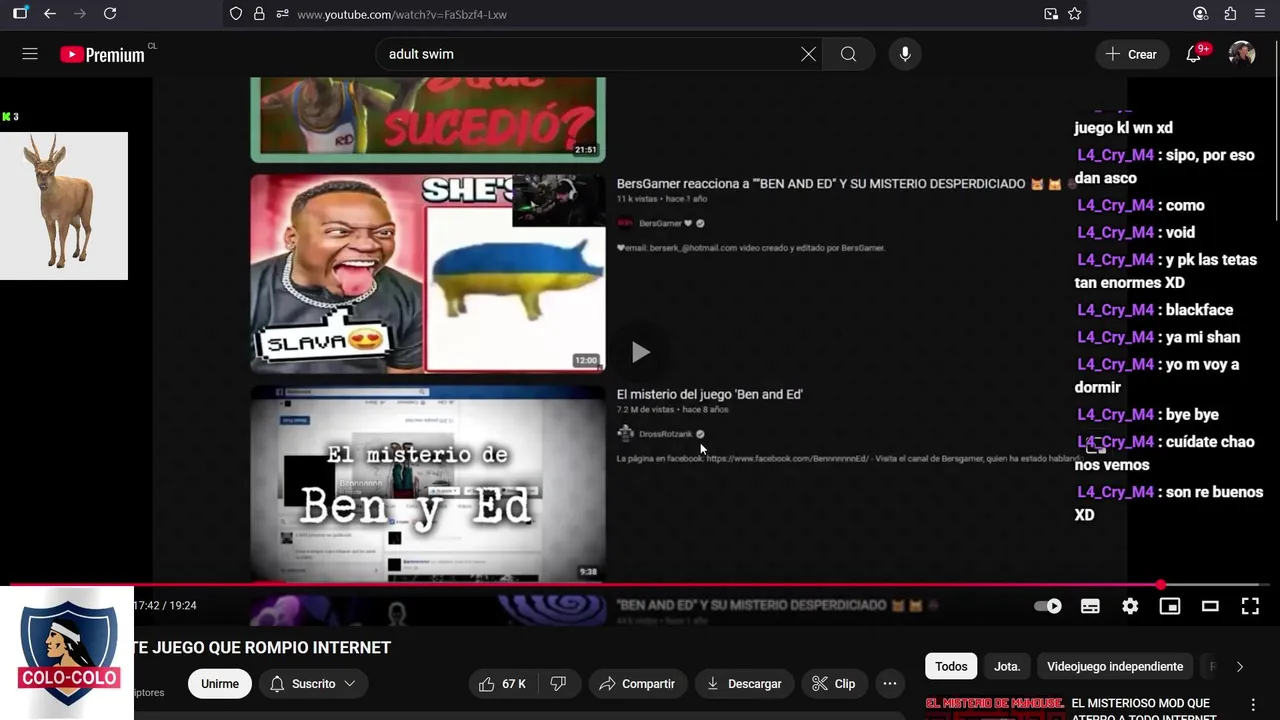Open the notifications bell
Screen dimensions: 1280x720
[x=1194, y=54]
